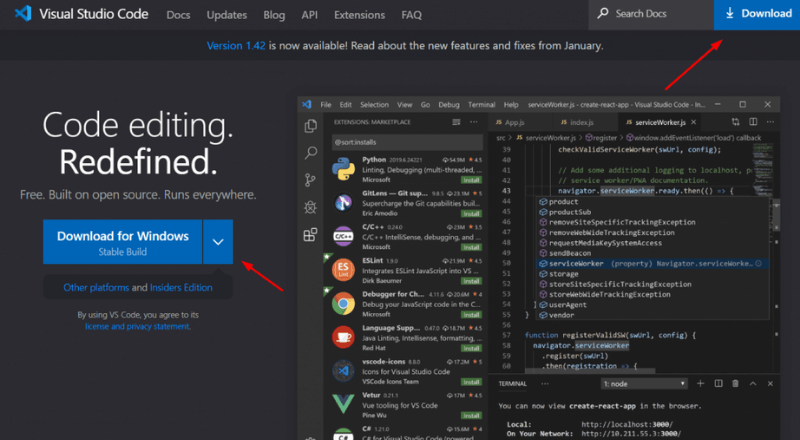Switch to the App.js tab

[513, 123]
